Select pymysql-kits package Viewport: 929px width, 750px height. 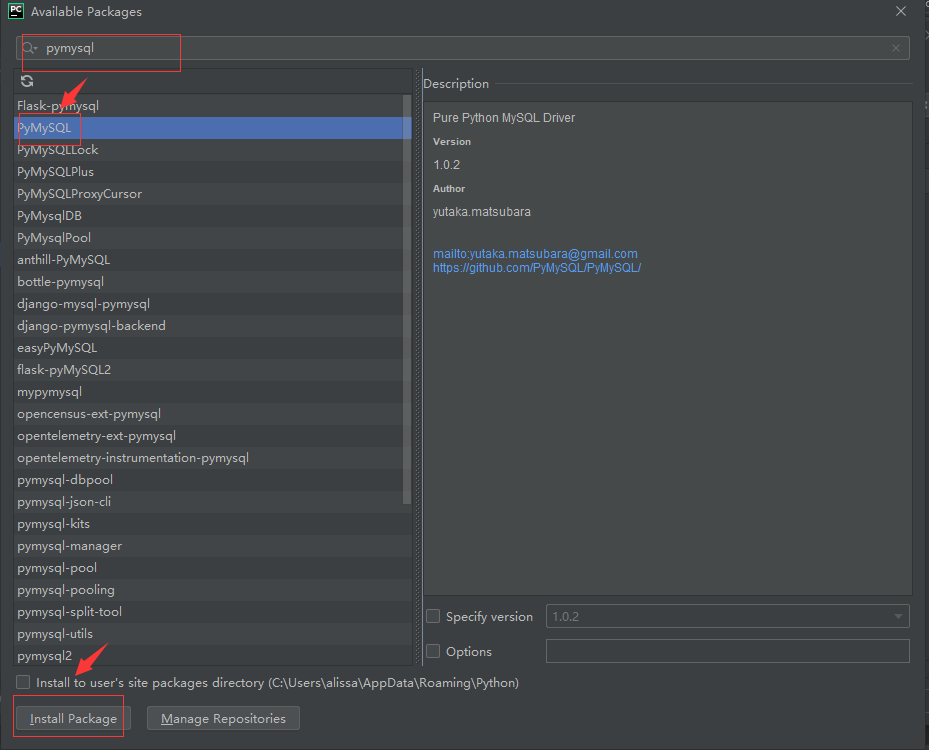(x=213, y=524)
